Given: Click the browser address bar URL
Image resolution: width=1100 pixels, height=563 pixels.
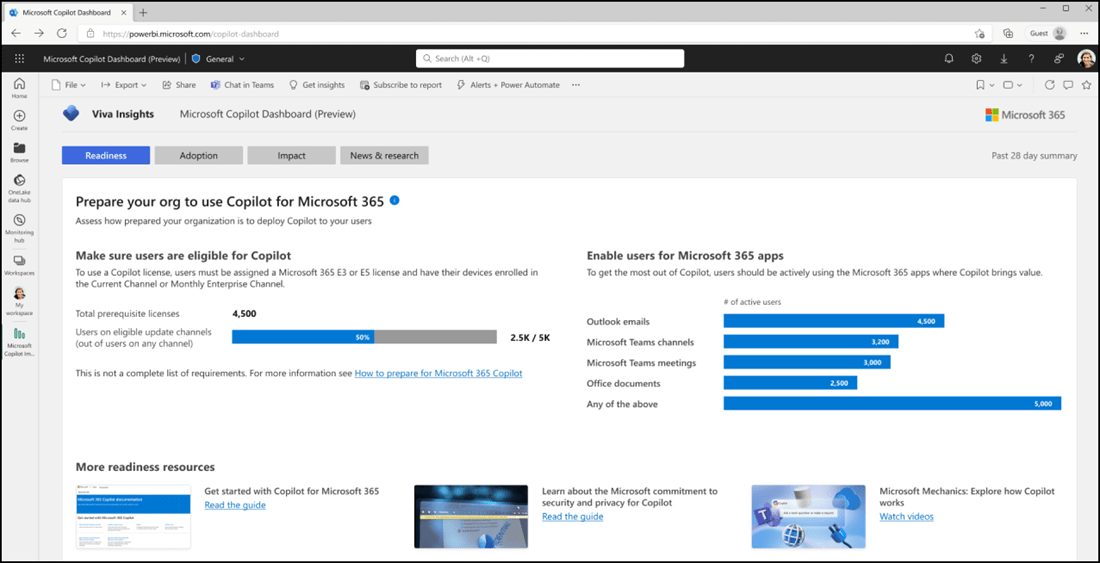Looking at the screenshot, I should pyautogui.click(x=191, y=33).
